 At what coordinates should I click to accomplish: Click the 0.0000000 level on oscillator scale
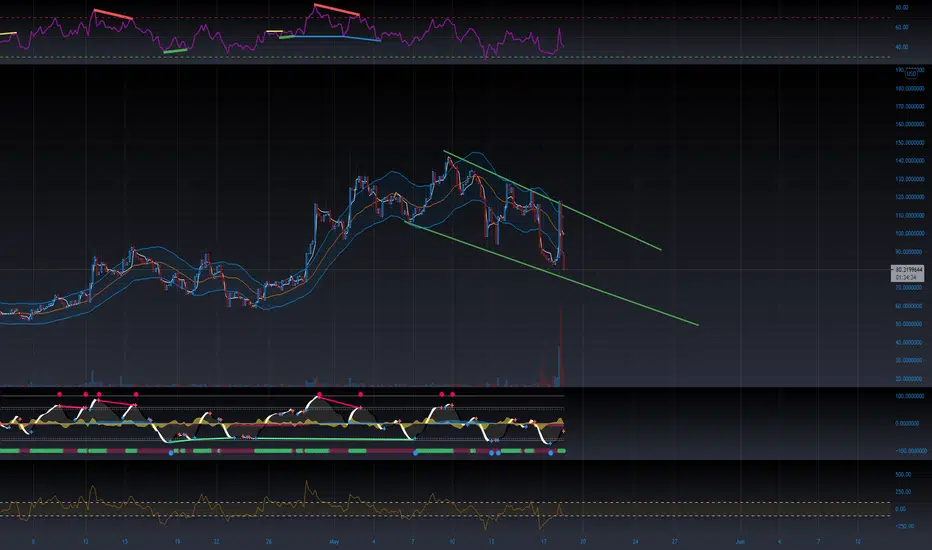pyautogui.click(x=909, y=423)
